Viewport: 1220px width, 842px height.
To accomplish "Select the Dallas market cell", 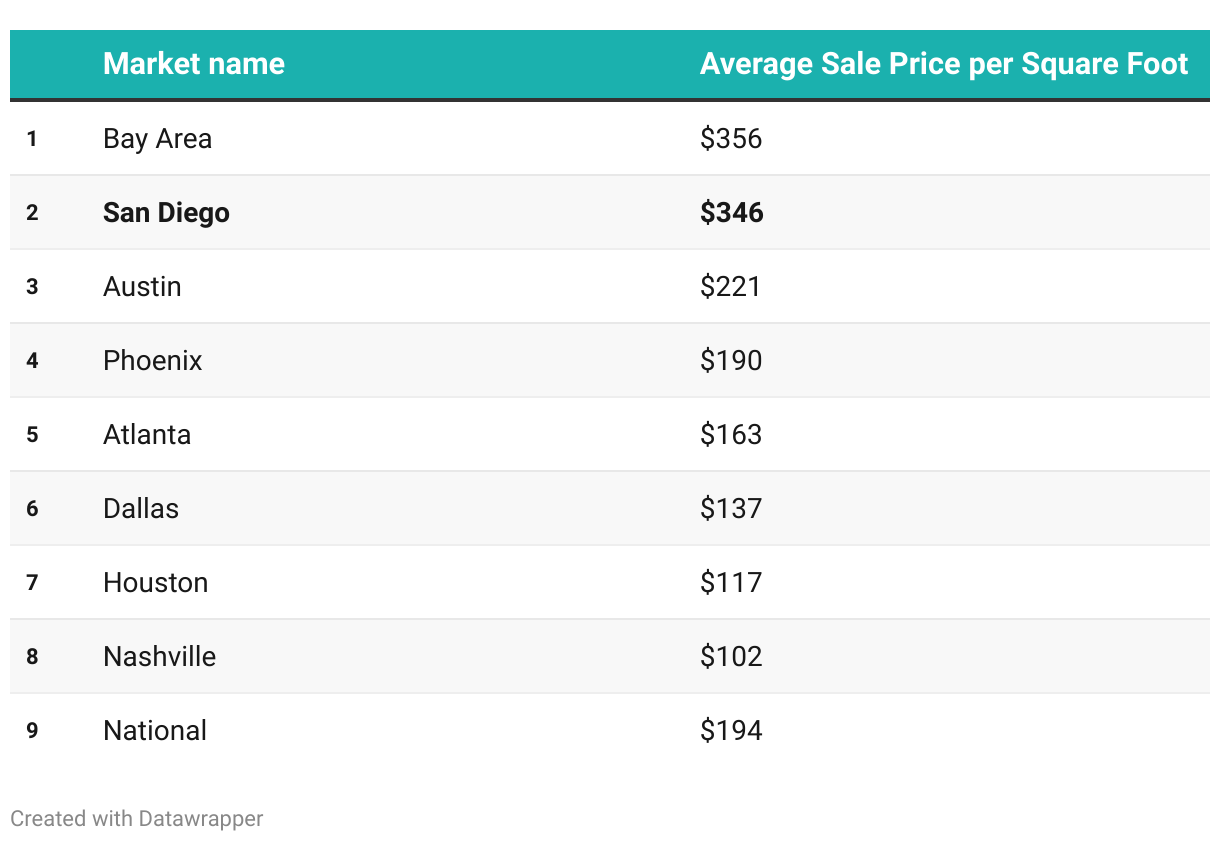I will [141, 508].
